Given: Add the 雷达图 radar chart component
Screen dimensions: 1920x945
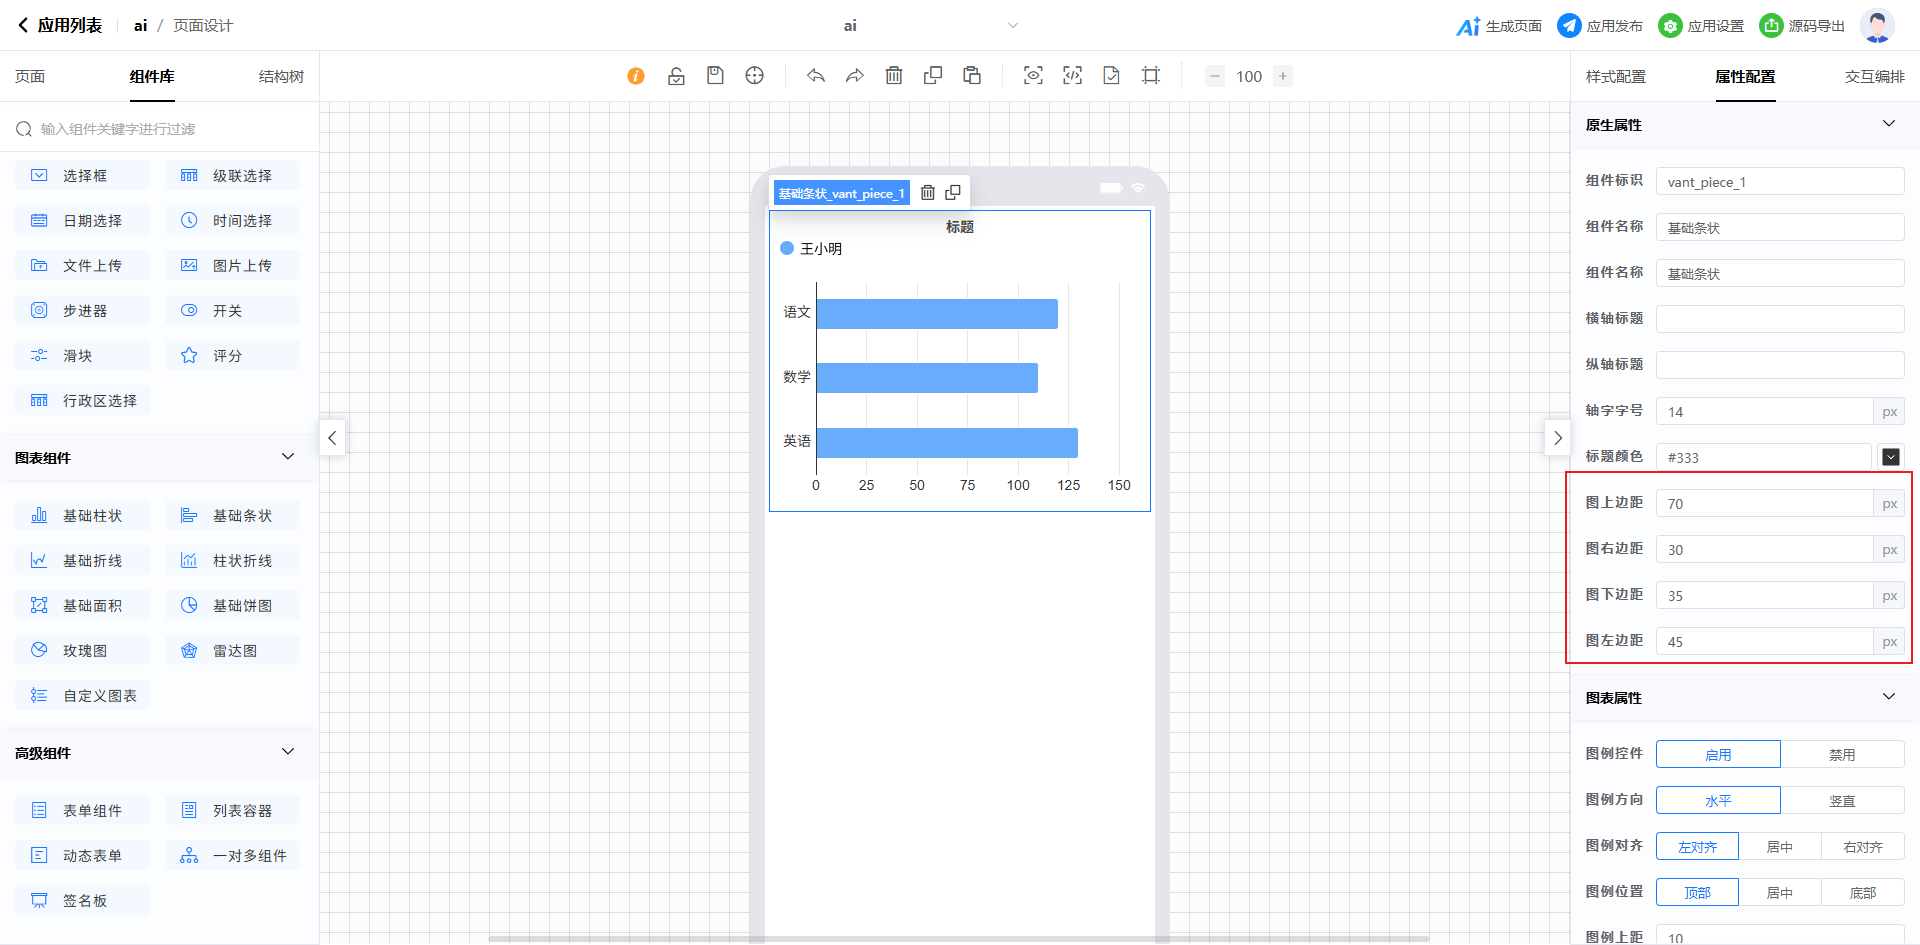Looking at the screenshot, I should [x=232, y=651].
